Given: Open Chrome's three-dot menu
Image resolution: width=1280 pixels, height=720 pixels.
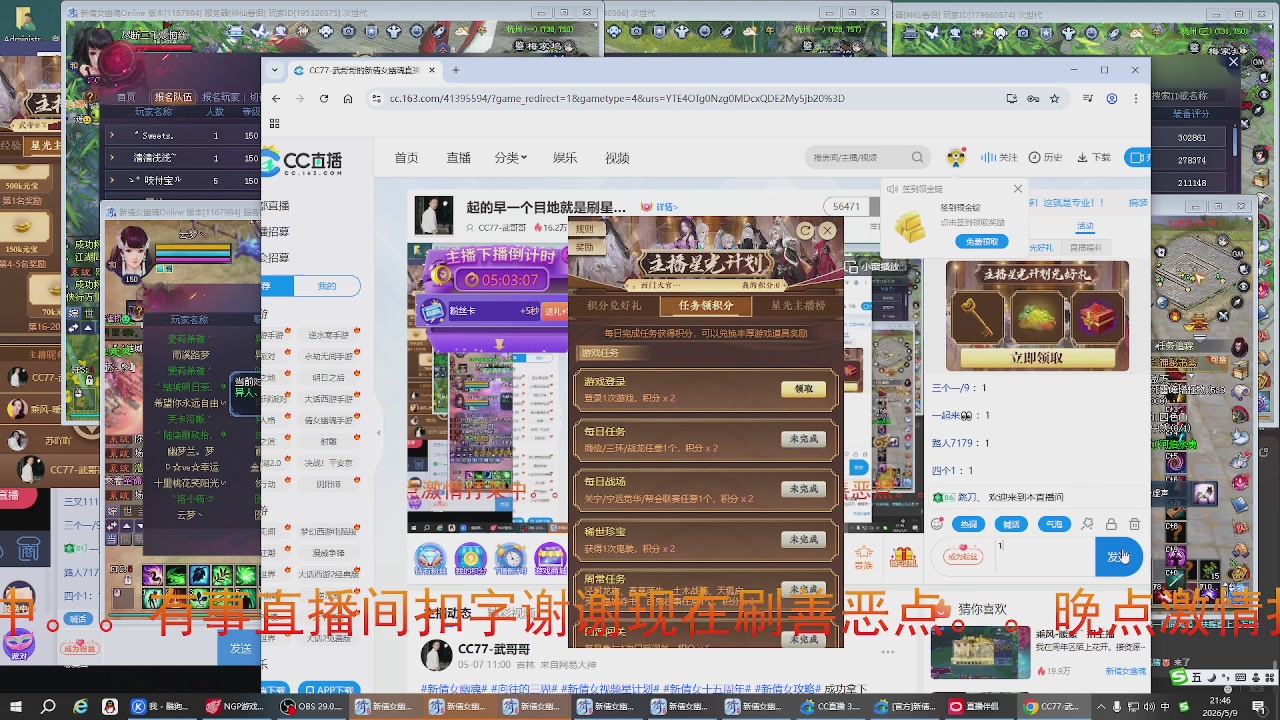Looking at the screenshot, I should (1136, 98).
